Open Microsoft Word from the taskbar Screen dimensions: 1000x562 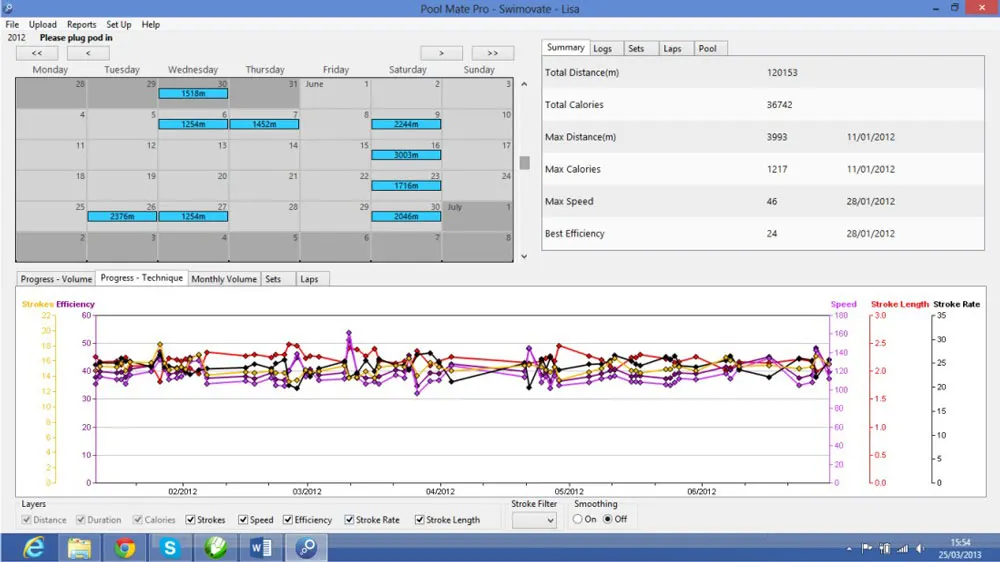(x=261, y=547)
